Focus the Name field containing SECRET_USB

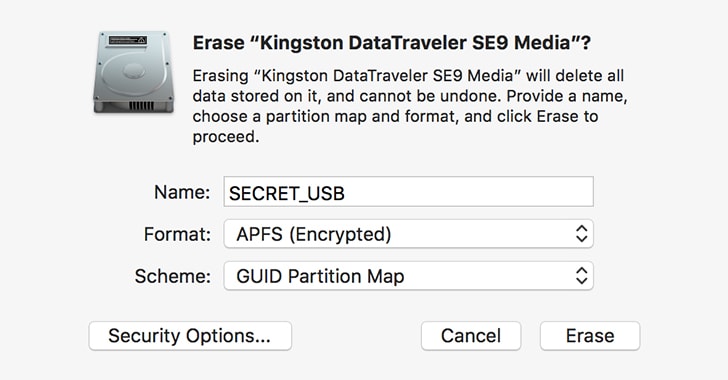coord(409,191)
